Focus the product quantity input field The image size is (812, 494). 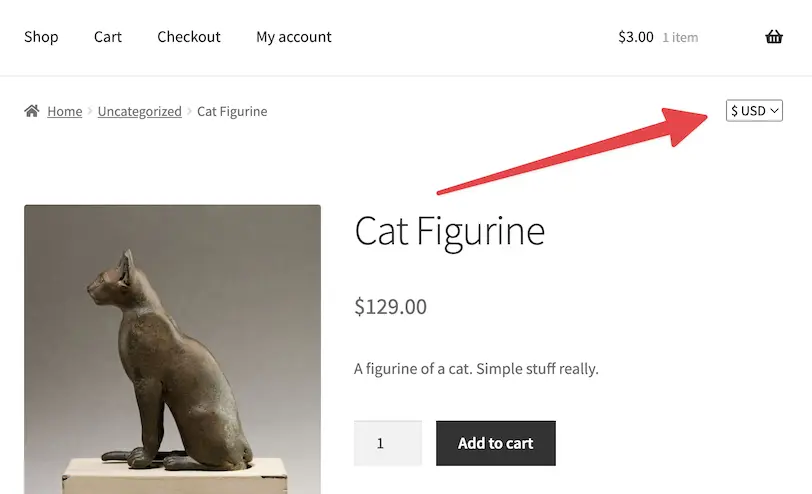pos(387,443)
